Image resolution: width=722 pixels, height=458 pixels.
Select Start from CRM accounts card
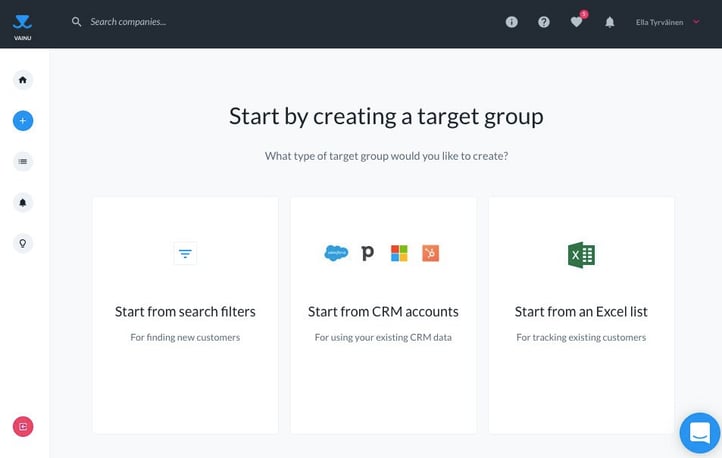[x=383, y=315]
